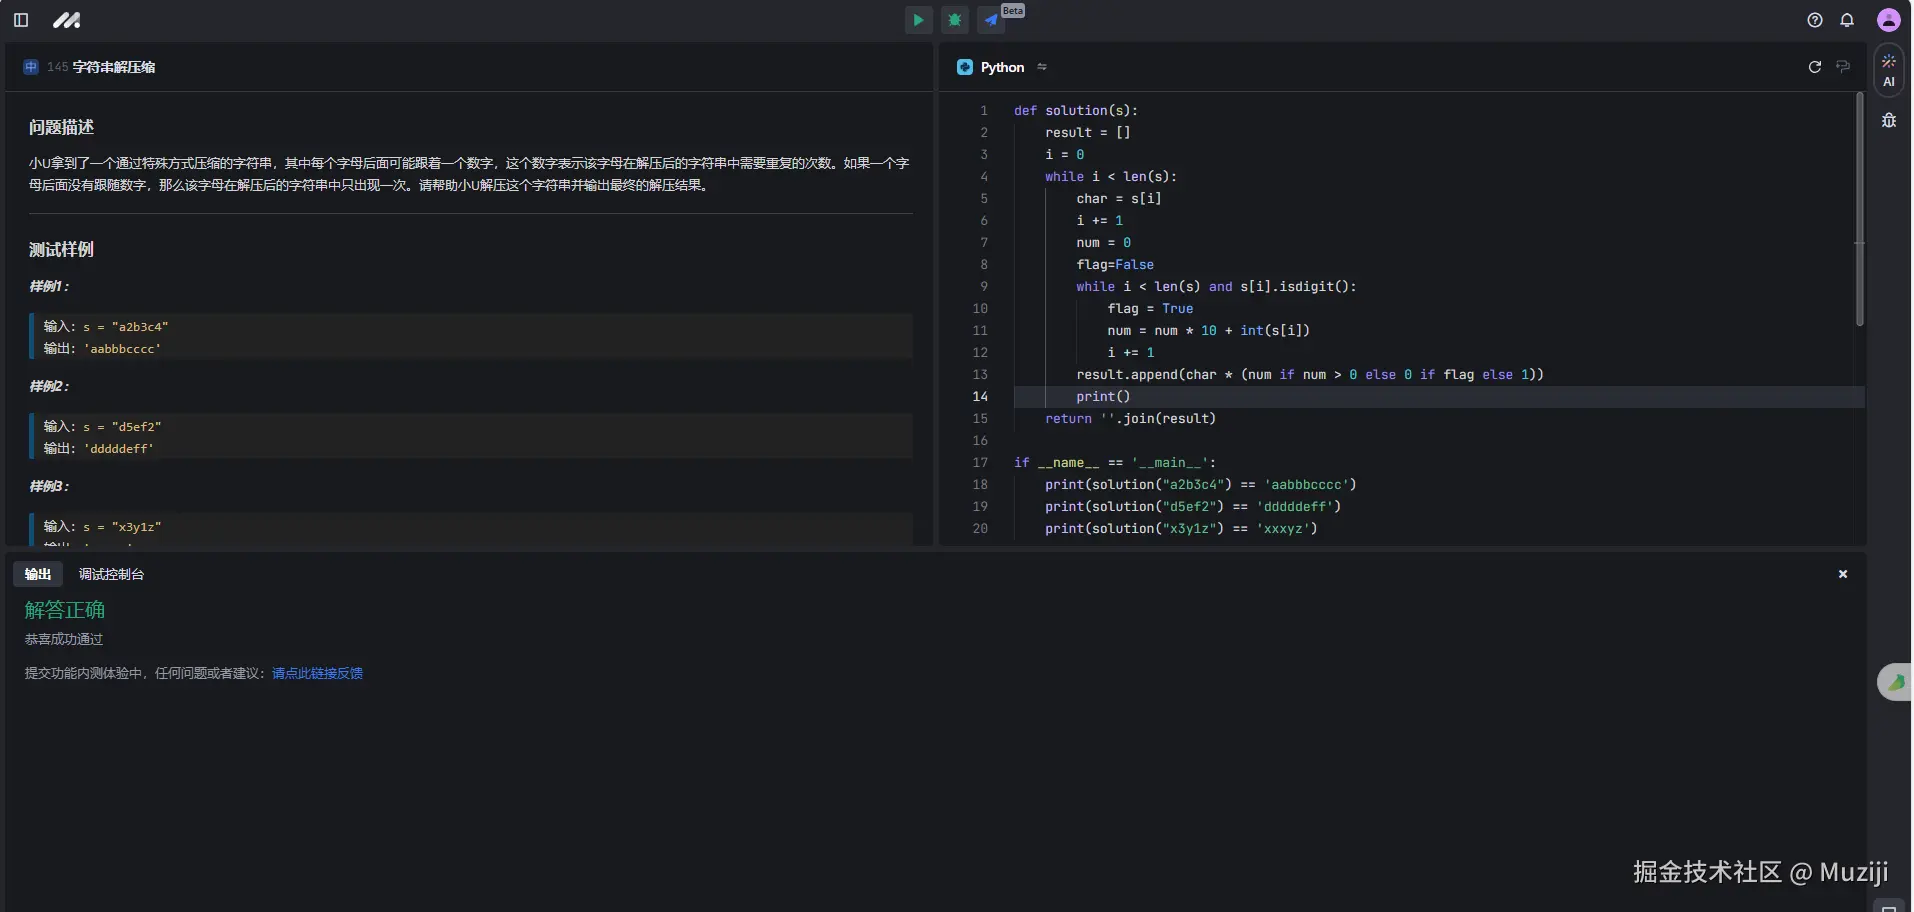
Task: Click the swap arrows next to Python
Action: tap(1042, 67)
